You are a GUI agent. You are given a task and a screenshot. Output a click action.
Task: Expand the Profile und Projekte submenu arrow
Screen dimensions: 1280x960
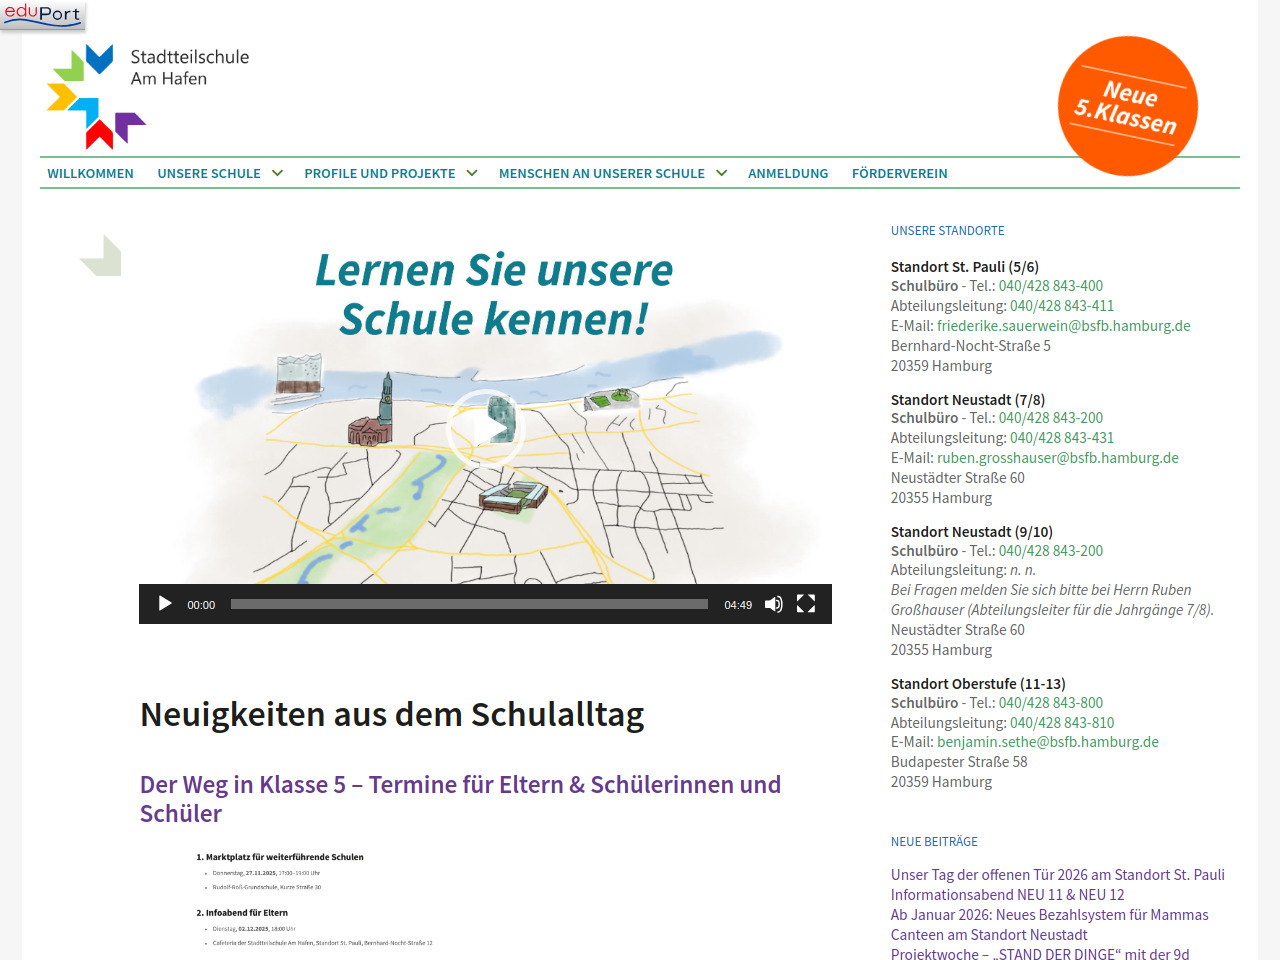pos(472,173)
